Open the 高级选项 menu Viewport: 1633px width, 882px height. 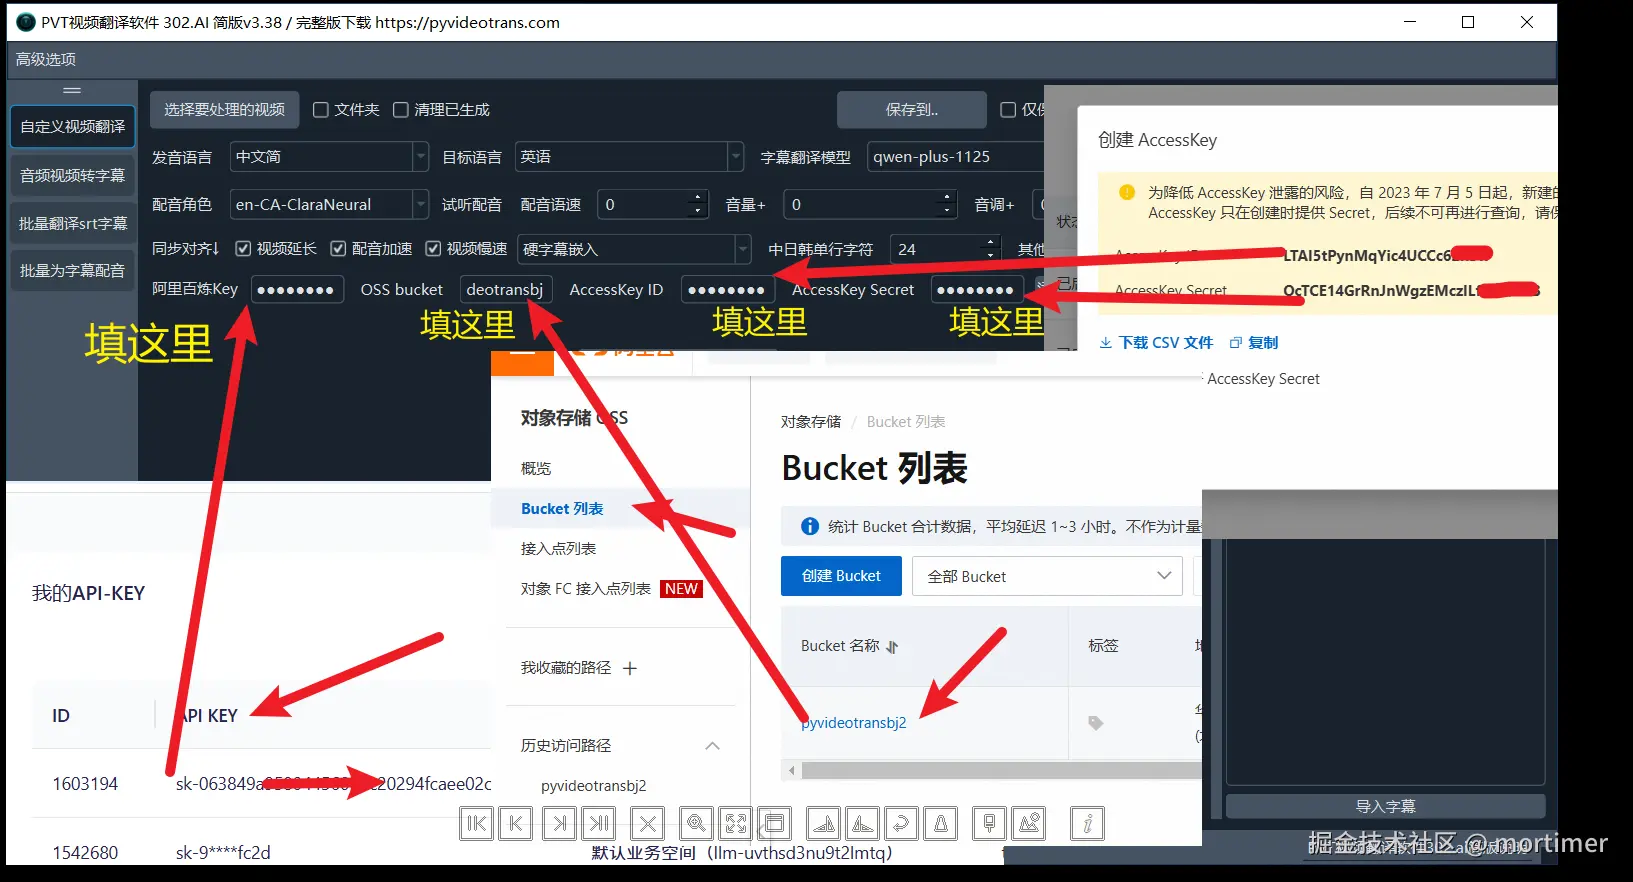click(x=46, y=60)
